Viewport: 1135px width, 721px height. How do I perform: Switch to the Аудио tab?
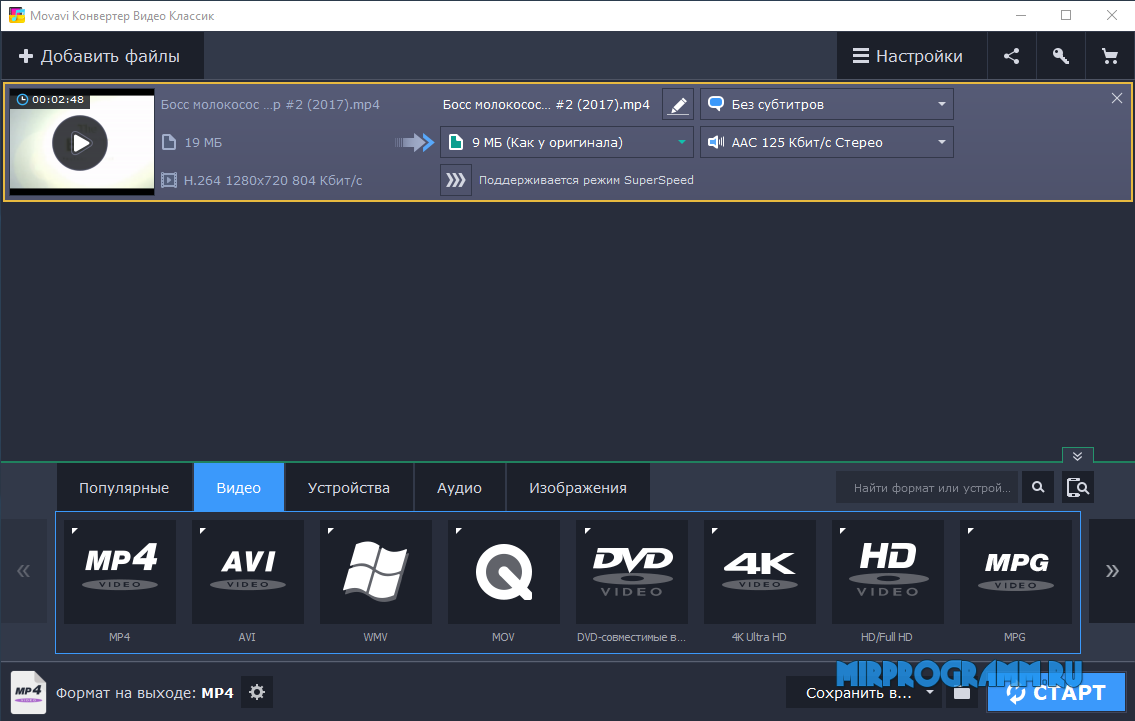(x=459, y=488)
